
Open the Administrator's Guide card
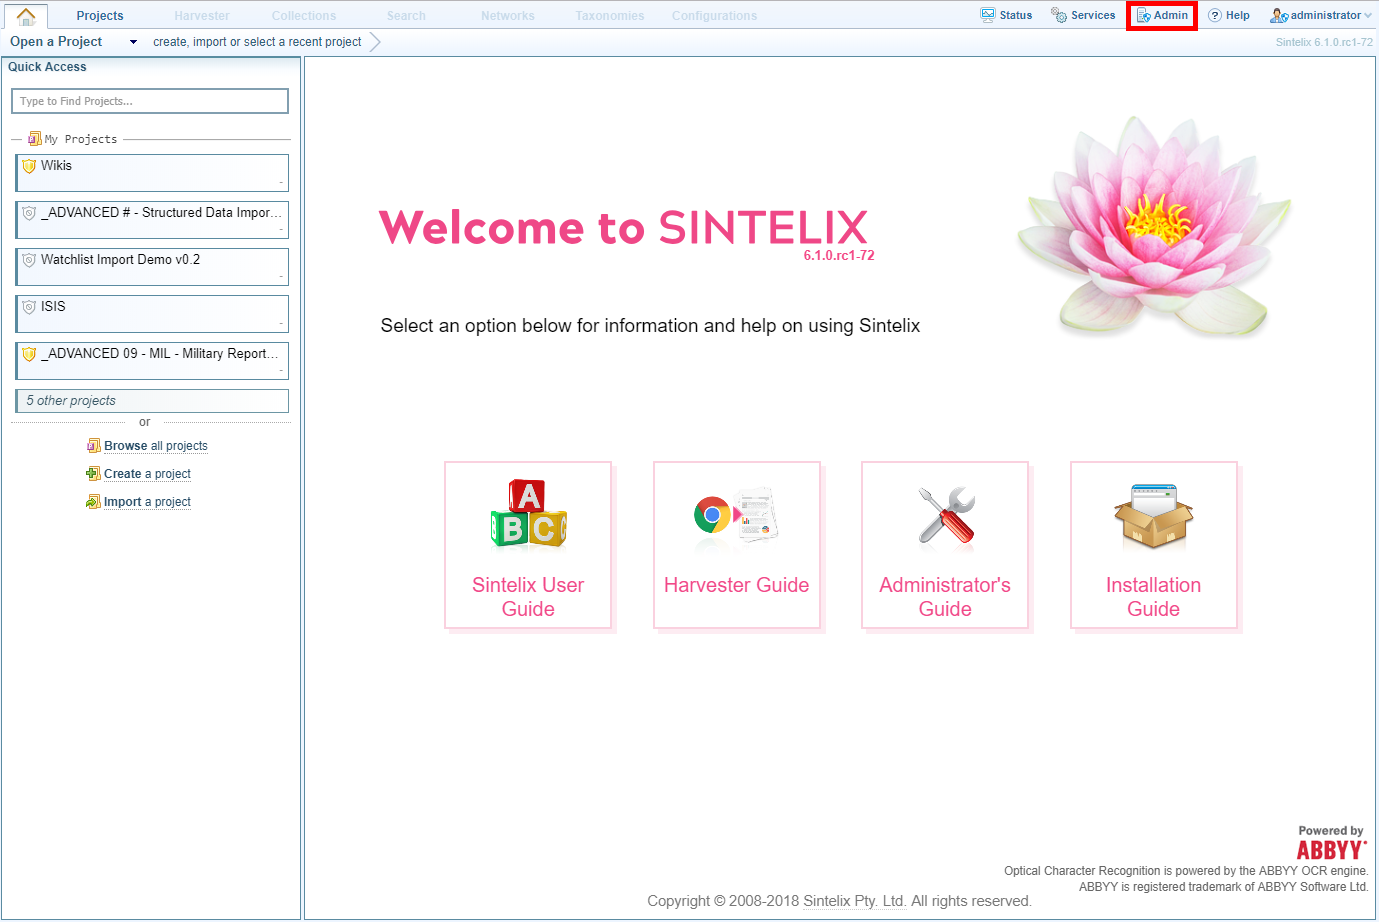pyautogui.click(x=945, y=545)
